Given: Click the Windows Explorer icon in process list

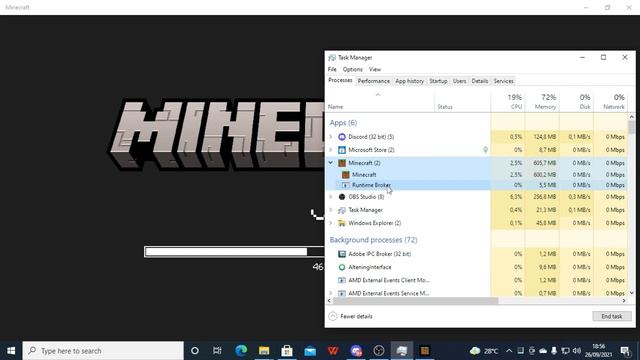Looking at the screenshot, I should tap(342, 223).
